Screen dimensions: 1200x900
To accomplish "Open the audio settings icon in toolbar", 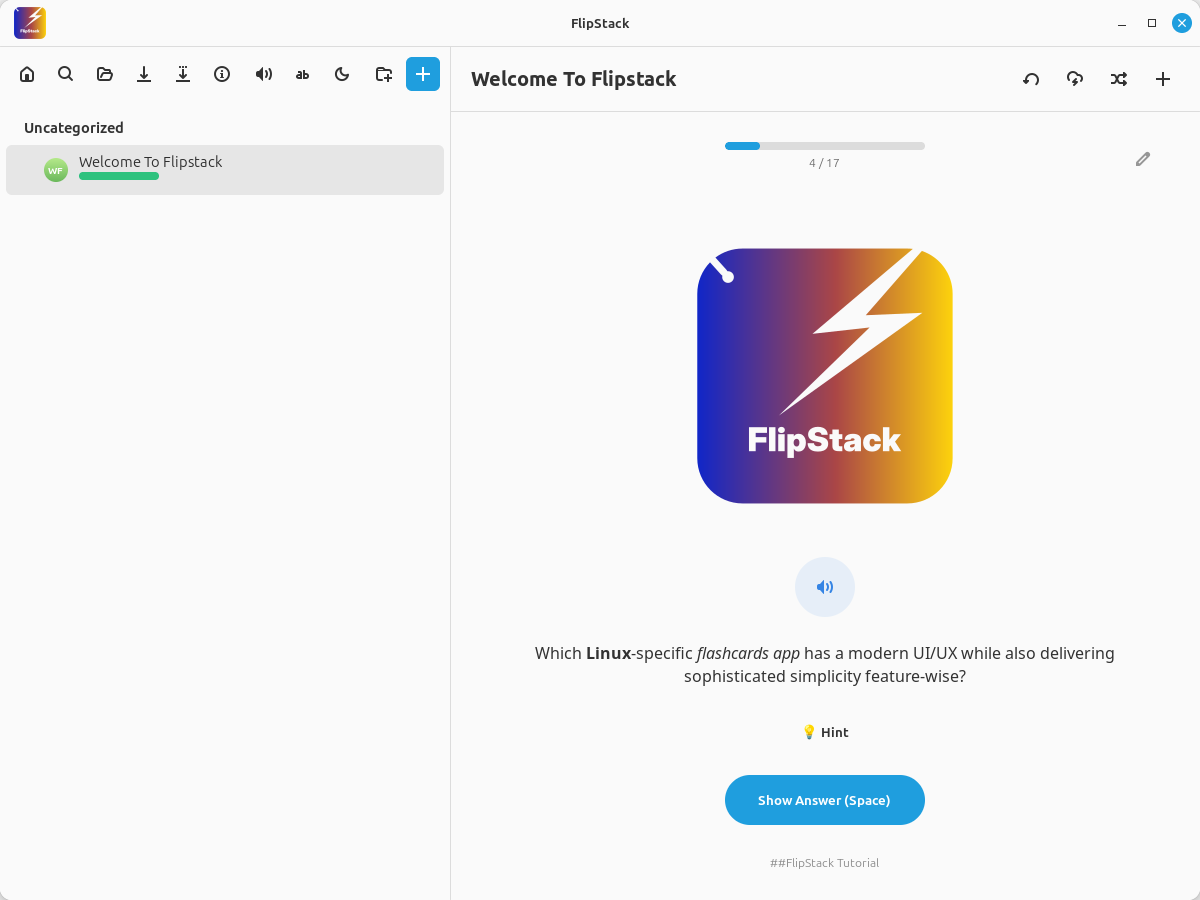I will click(263, 74).
